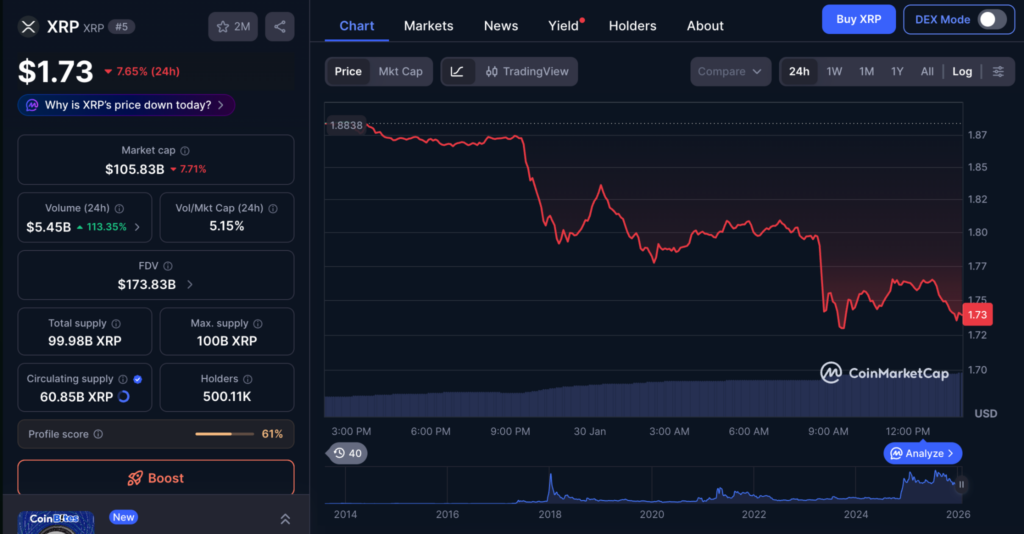Expand FDV details chevron
Screen dimensions: 1024x534
[x=190, y=284]
